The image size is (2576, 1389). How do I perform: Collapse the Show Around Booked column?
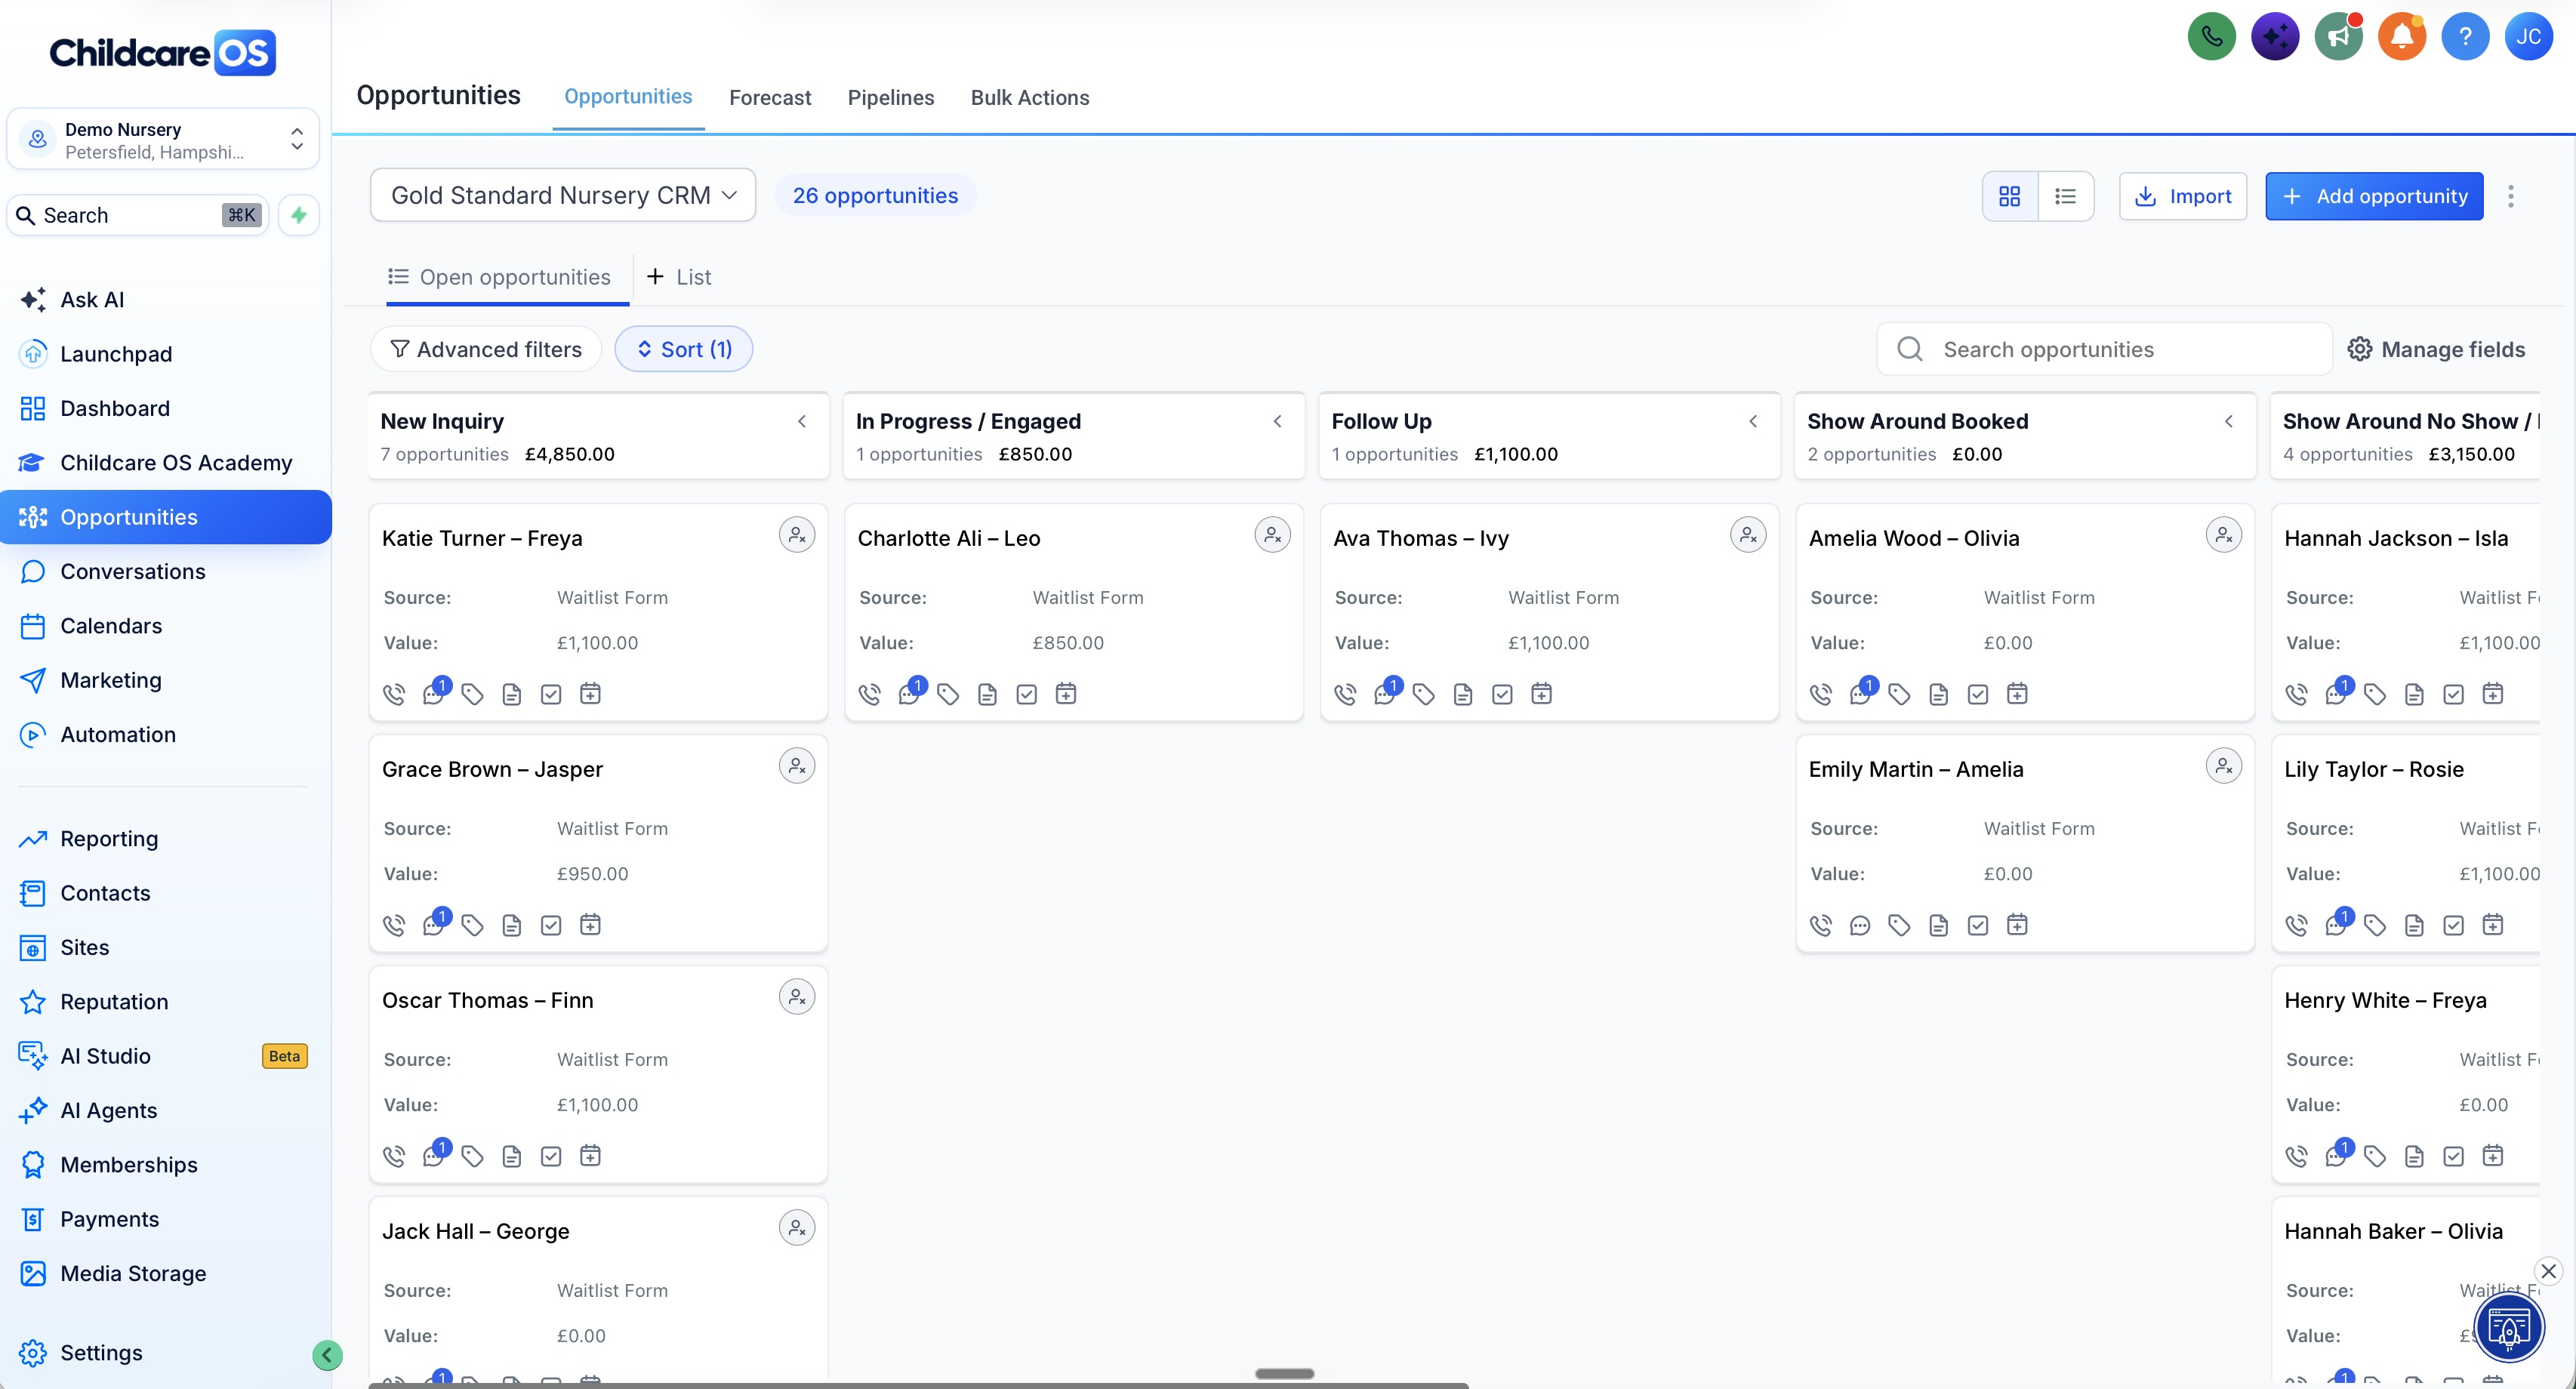pyautogui.click(x=2228, y=421)
